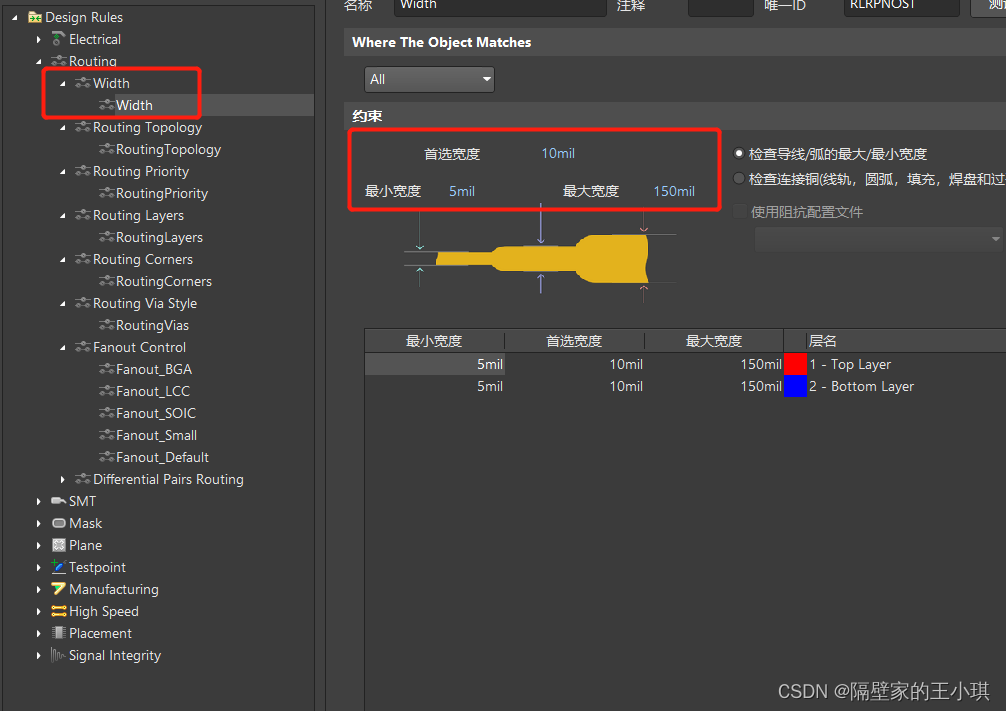Click the Mask category icon
1006x711 pixels.
[58, 523]
